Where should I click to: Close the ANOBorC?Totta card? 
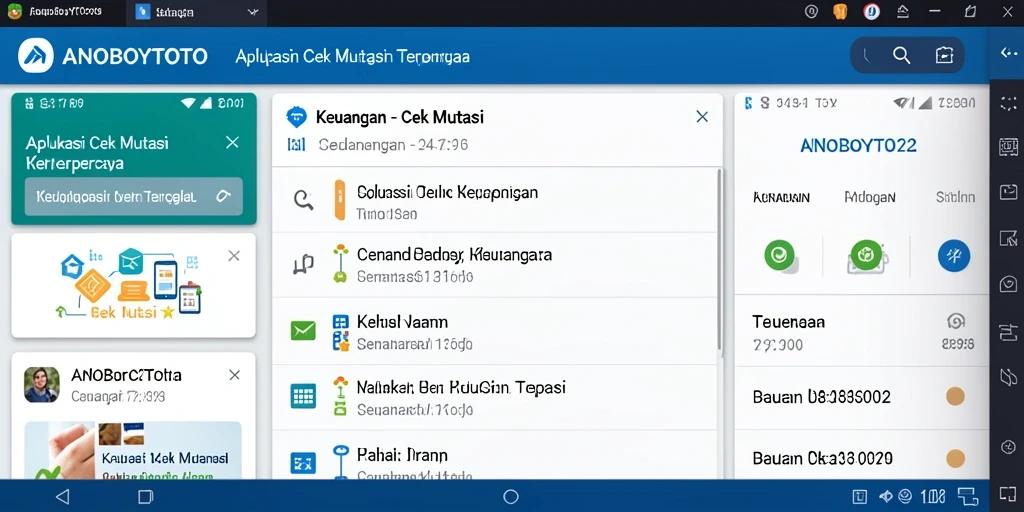pyautogui.click(x=234, y=375)
